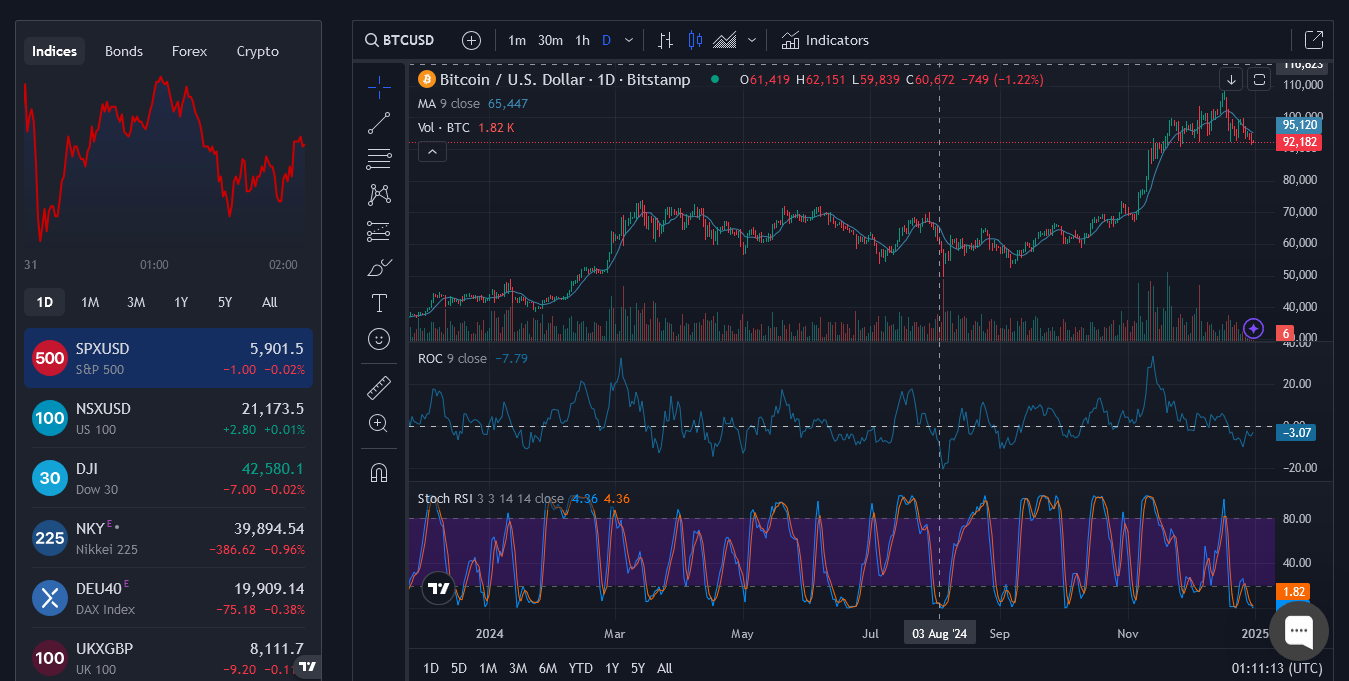
Task: Pick the text annotation tool
Action: (x=379, y=303)
